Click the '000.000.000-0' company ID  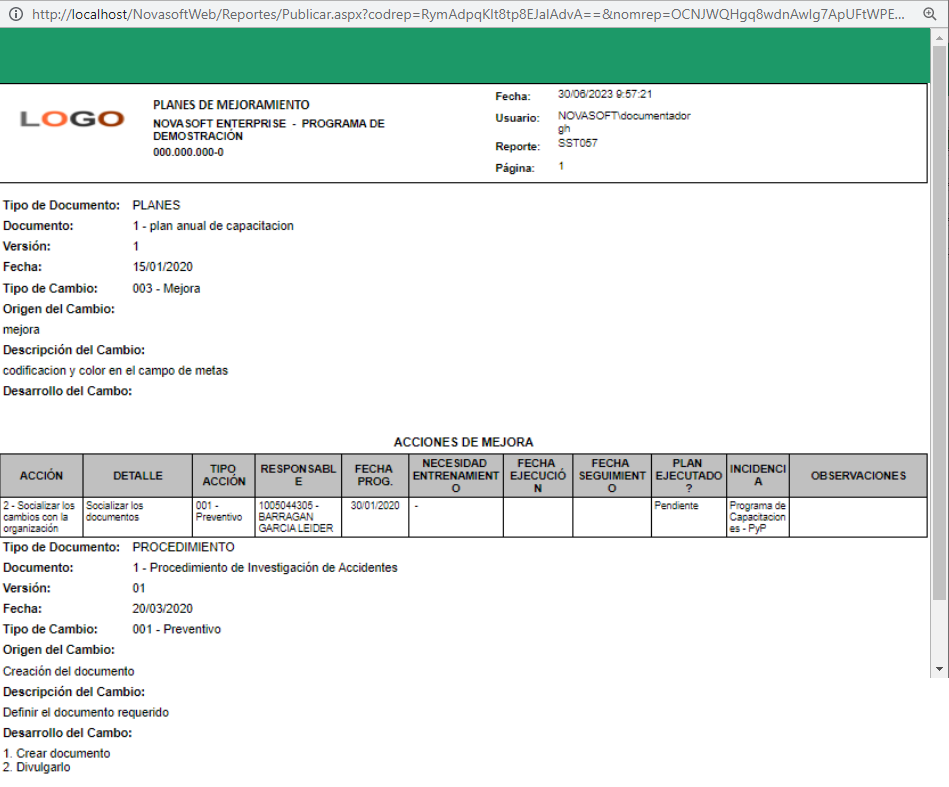tap(188, 153)
